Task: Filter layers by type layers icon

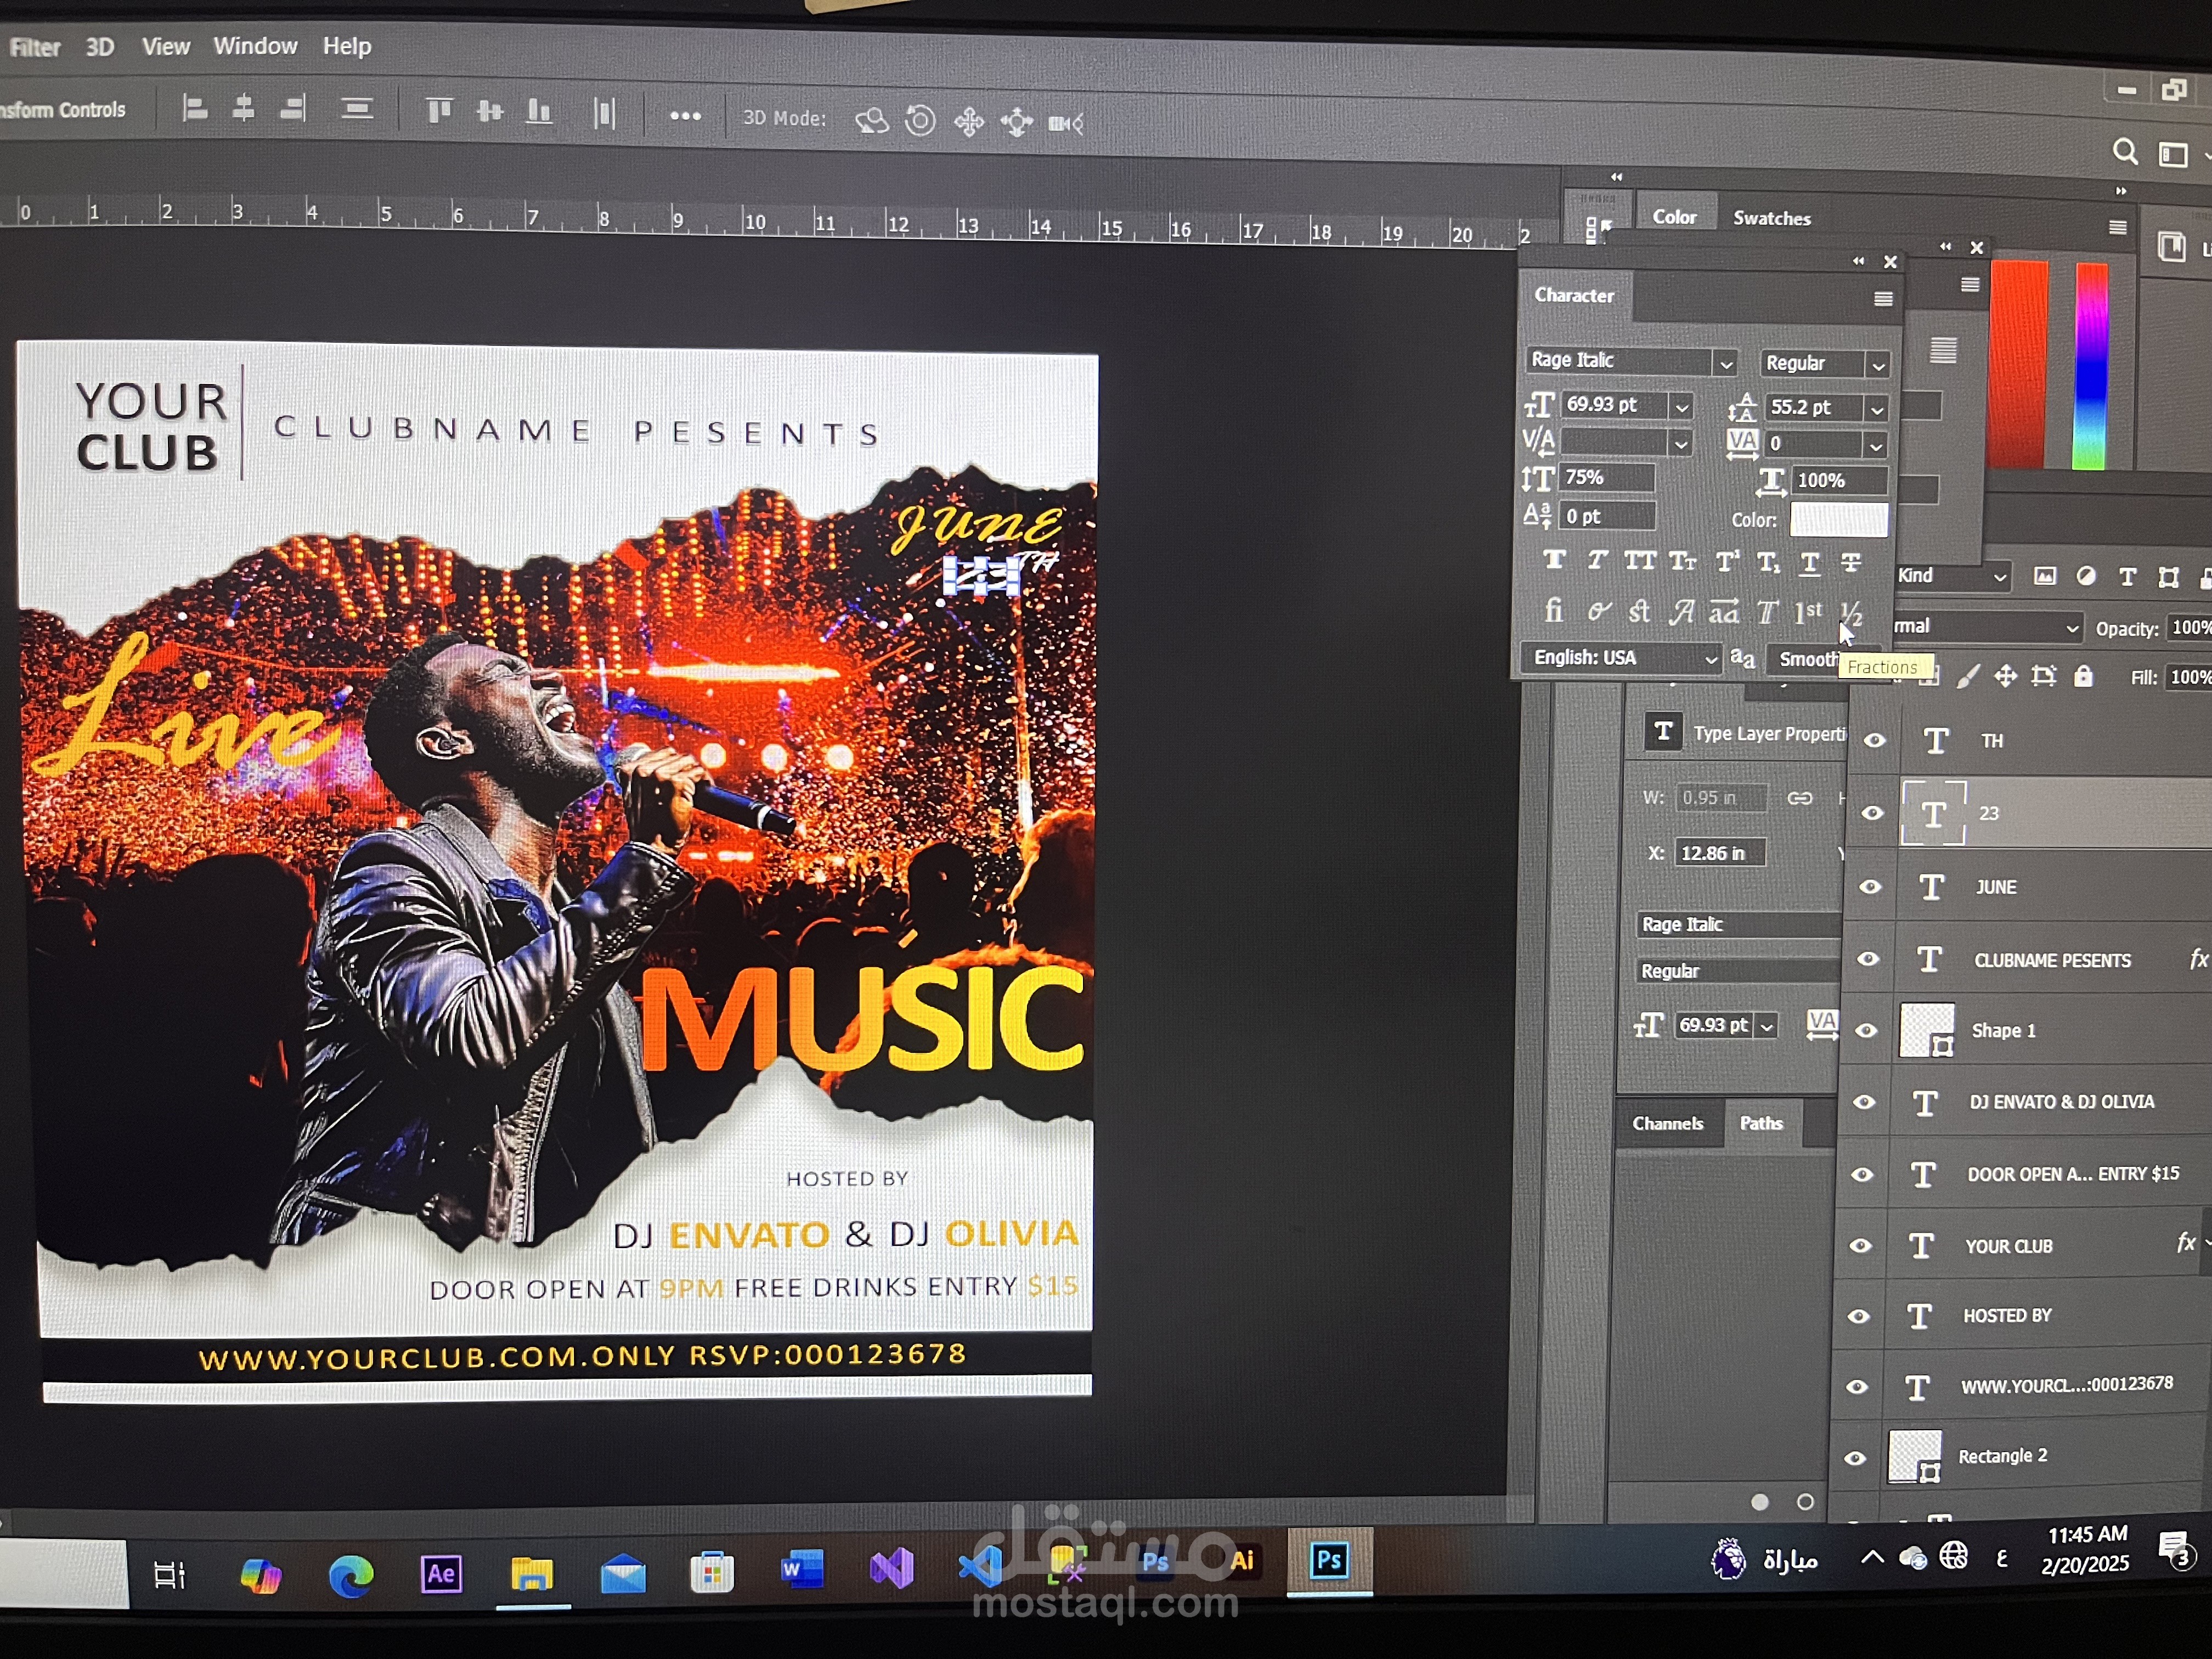Action: pos(2128,577)
